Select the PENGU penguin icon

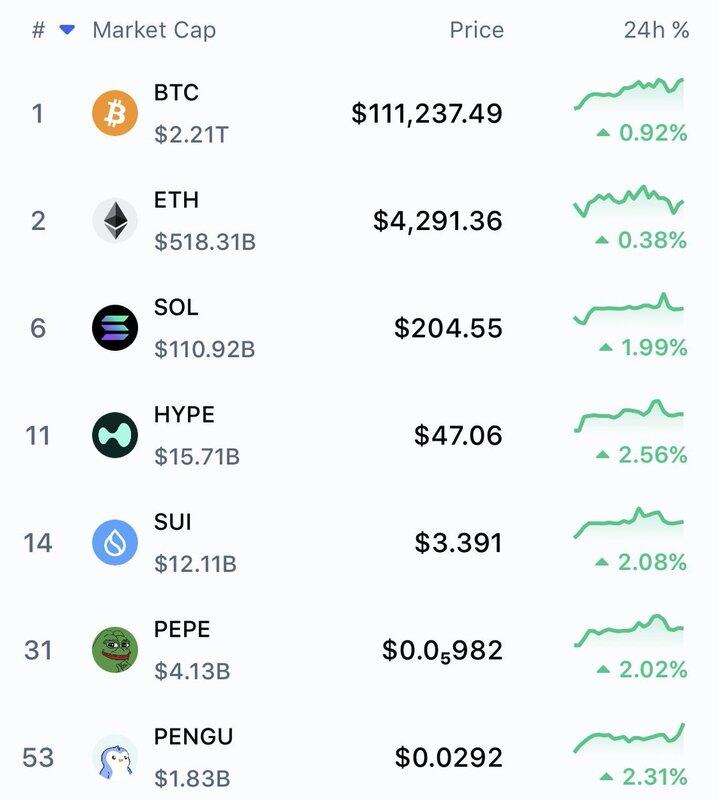click(115, 757)
